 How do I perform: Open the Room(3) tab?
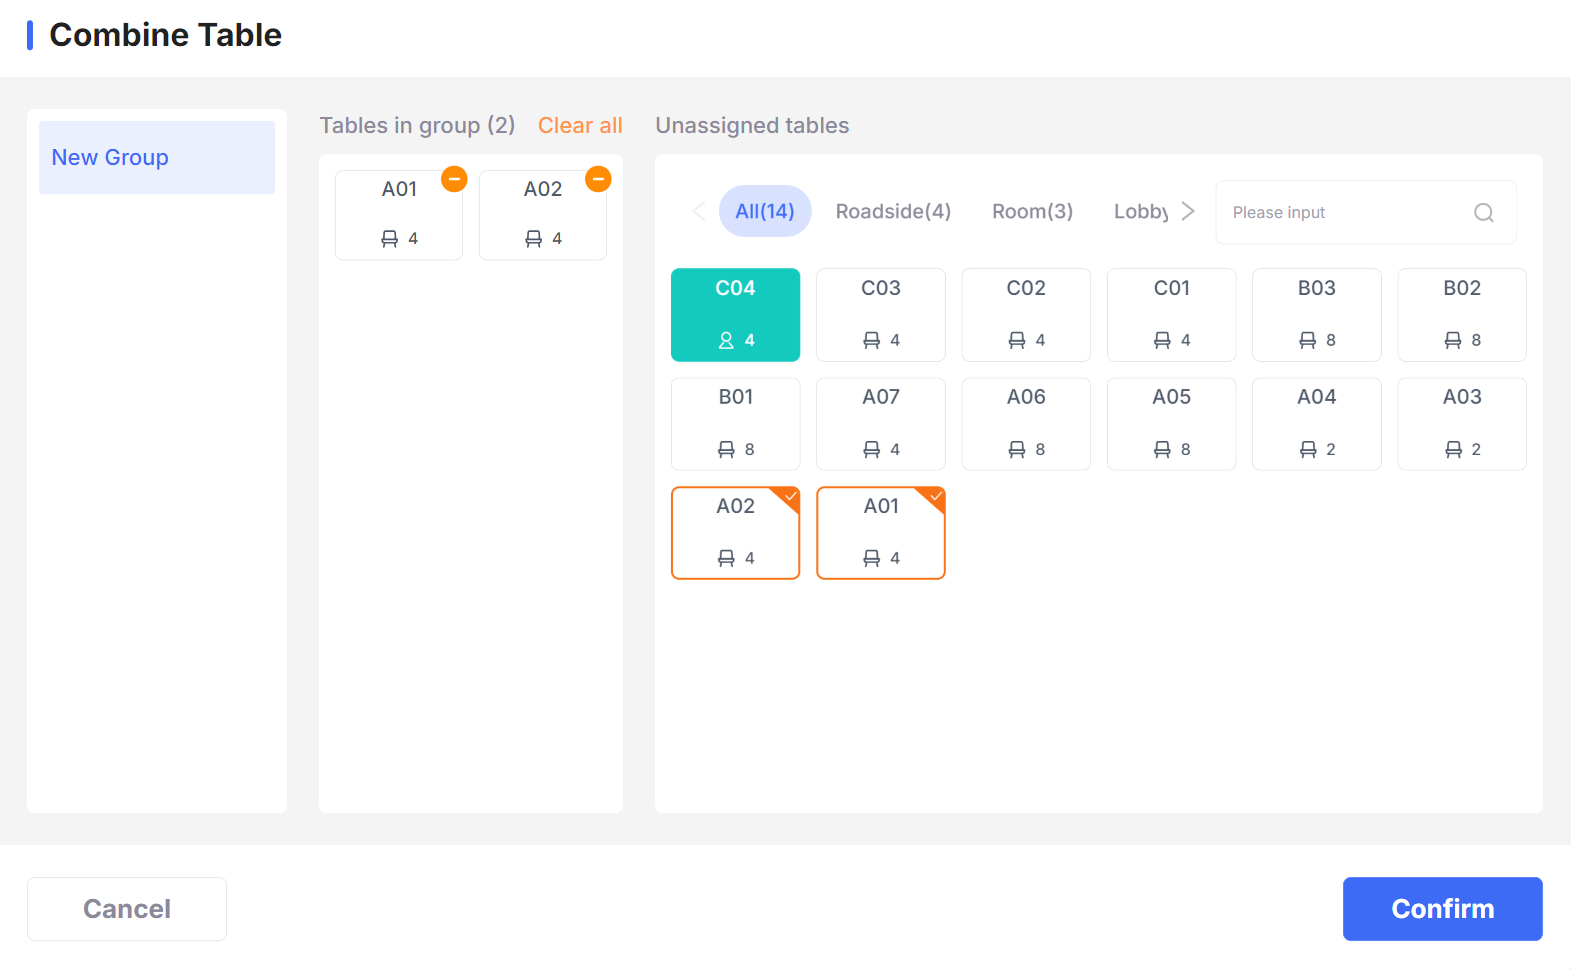pyautogui.click(x=1032, y=211)
